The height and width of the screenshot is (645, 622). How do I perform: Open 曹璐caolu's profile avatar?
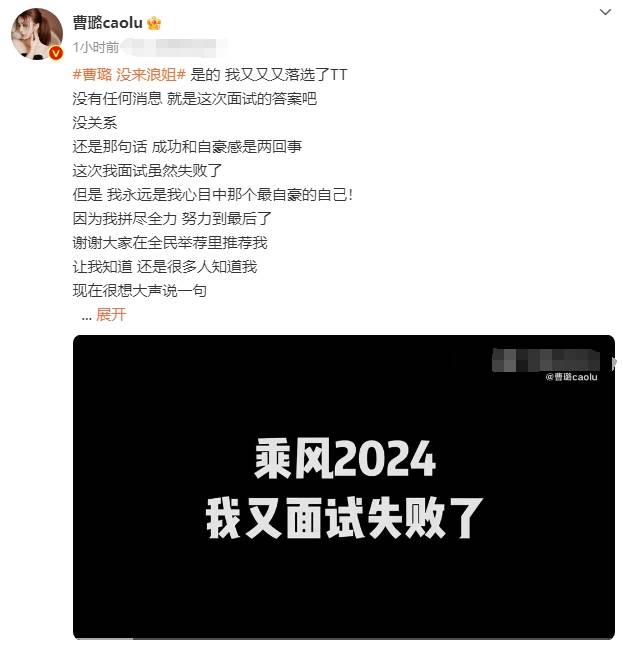point(37,34)
